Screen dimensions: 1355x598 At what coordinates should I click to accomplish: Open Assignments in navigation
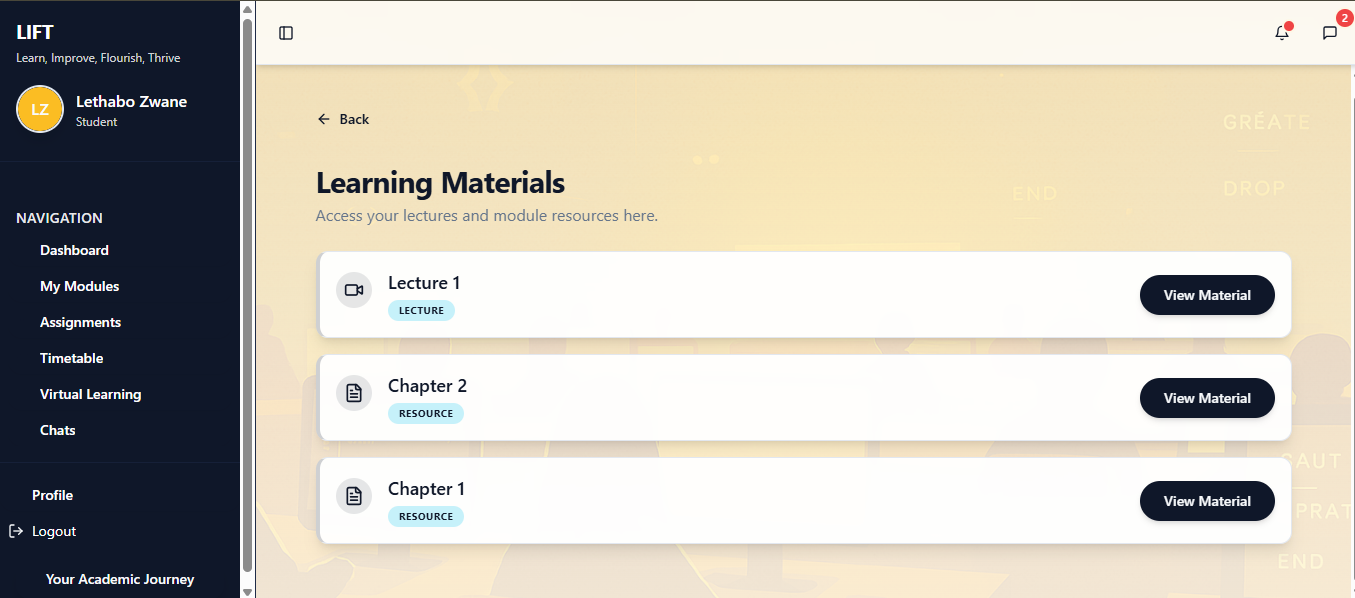tap(80, 322)
